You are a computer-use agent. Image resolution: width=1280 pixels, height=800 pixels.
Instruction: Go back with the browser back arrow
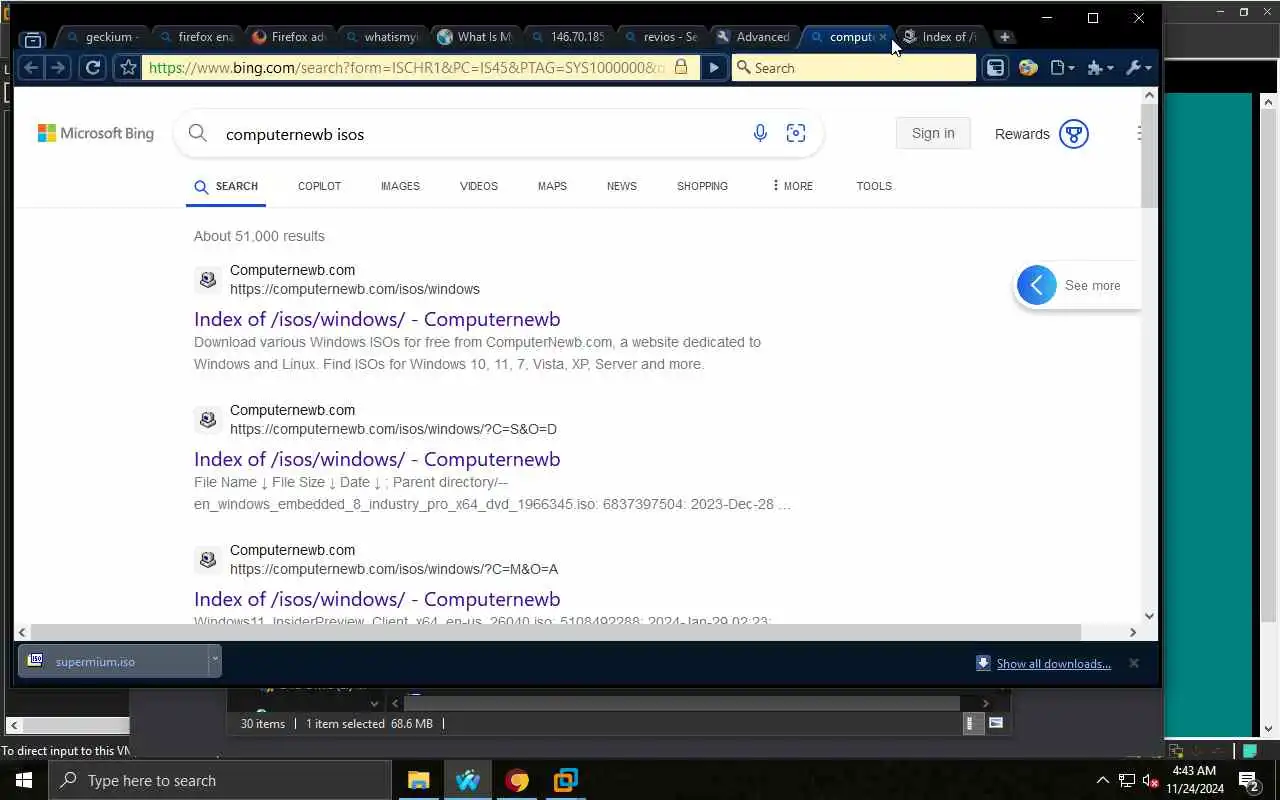point(31,67)
